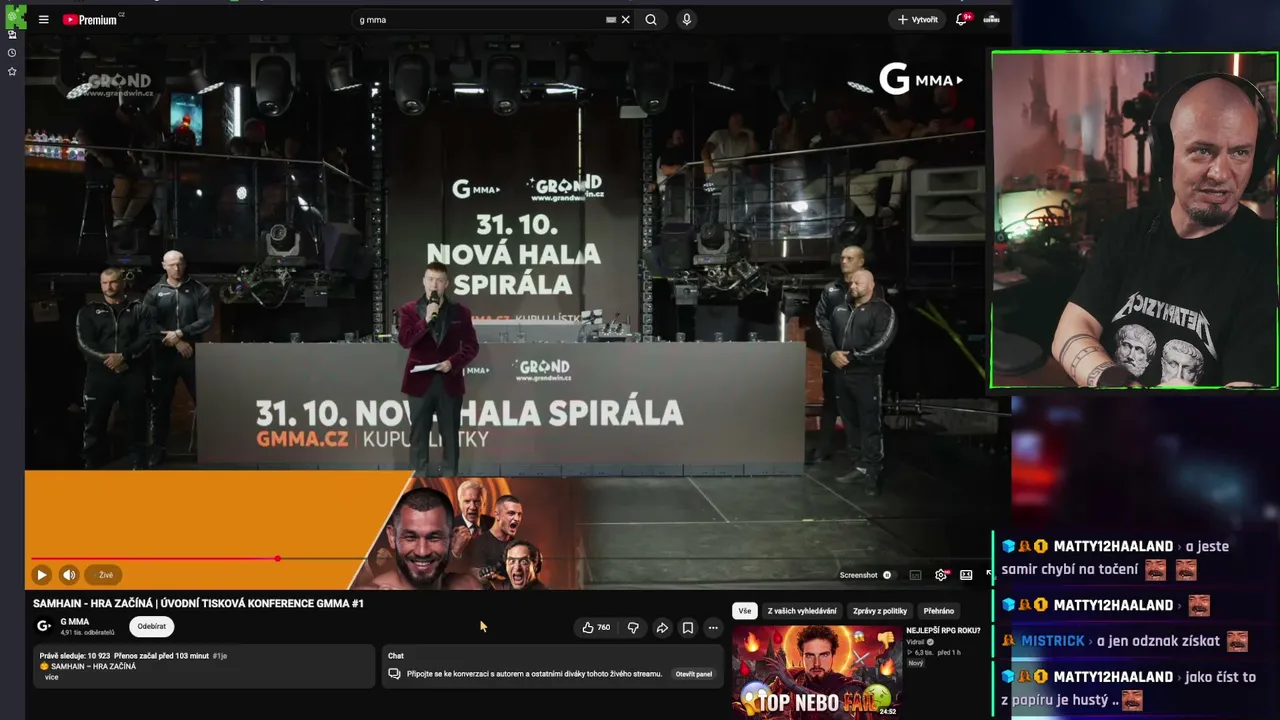Open 'NEJLEPŠÍ RPG ROKU?' video title
The height and width of the screenshot is (720, 1280).
943,631
